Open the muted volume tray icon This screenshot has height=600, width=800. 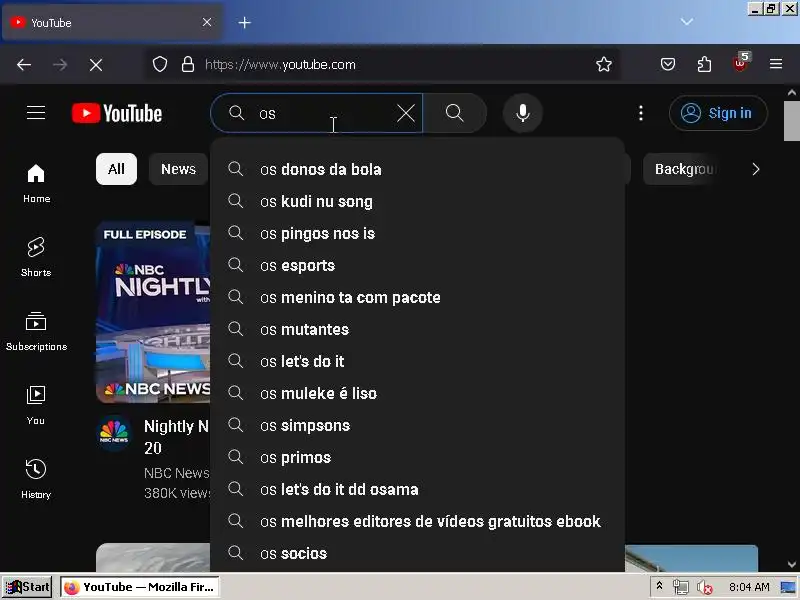click(705, 588)
